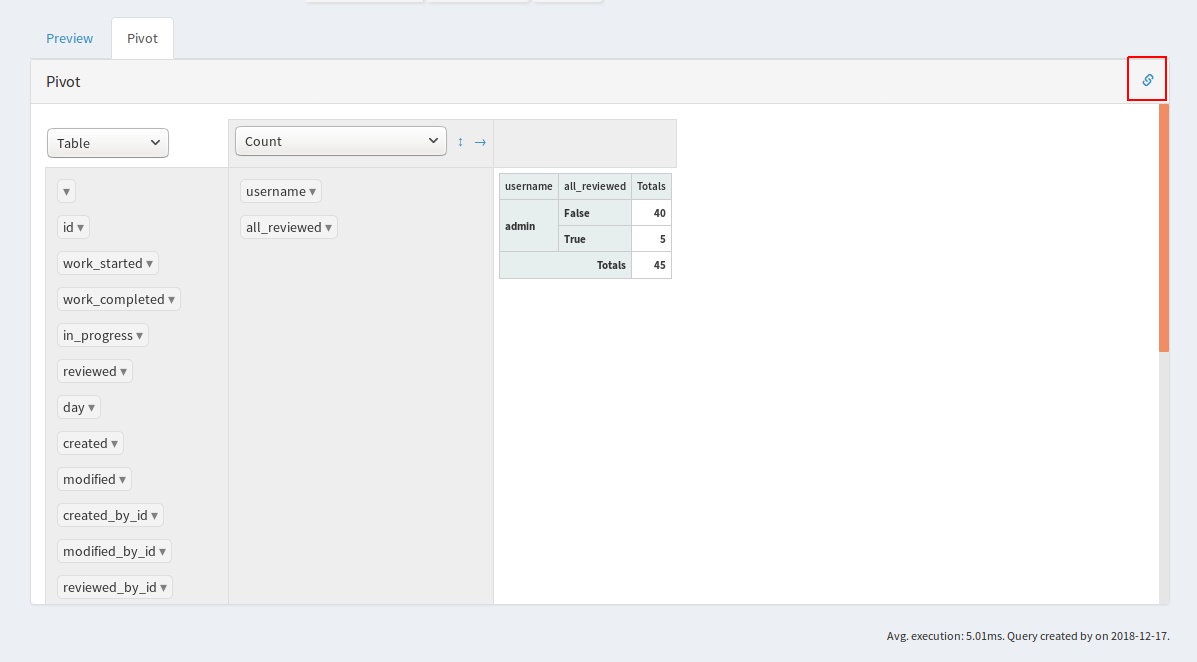This screenshot has height=662, width=1197.
Task: Toggle row sort order arrow icon
Action: 460,142
